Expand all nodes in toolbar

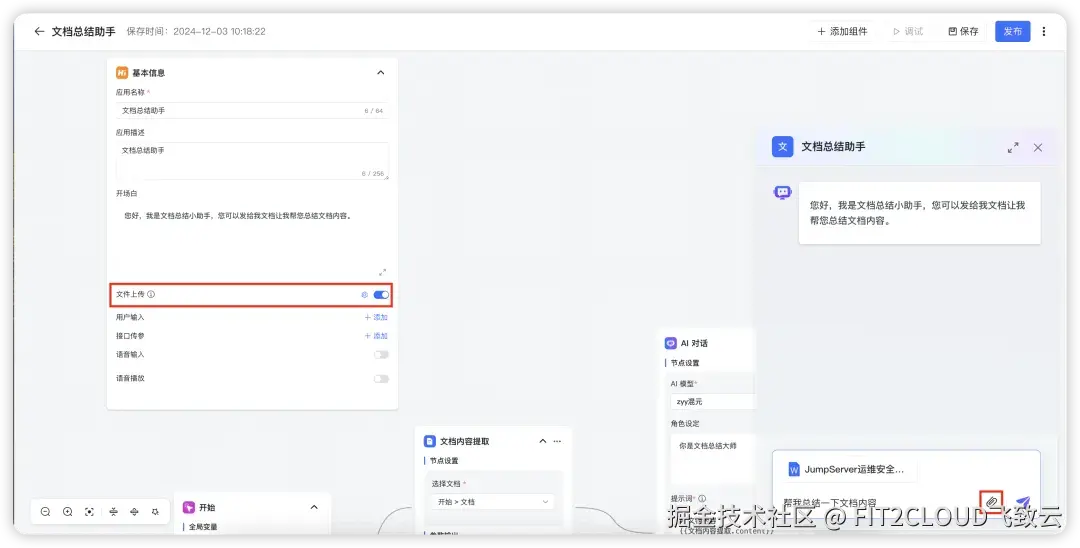134,512
